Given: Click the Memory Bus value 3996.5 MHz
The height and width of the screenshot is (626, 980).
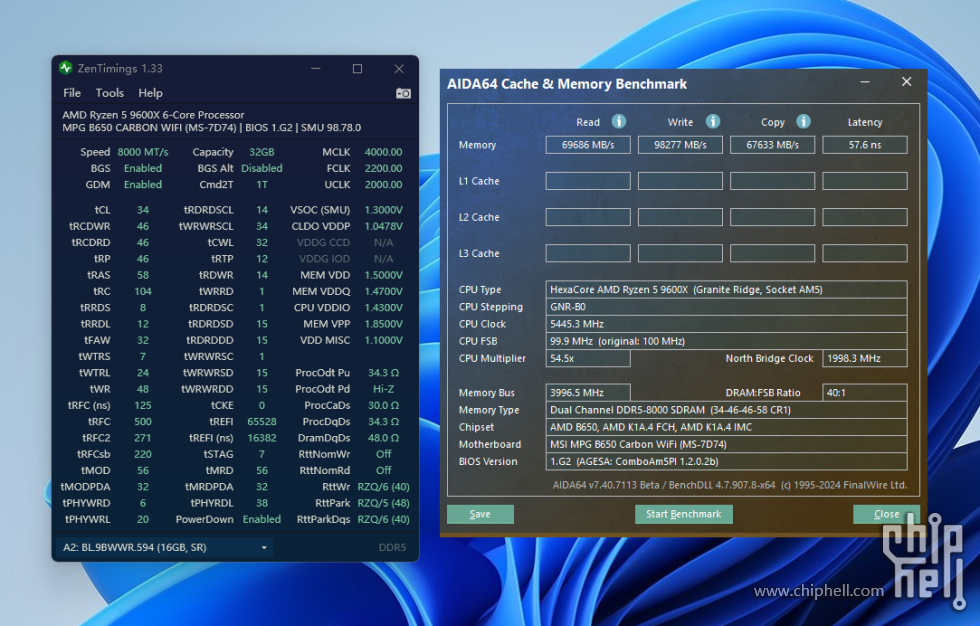Looking at the screenshot, I should click(588, 393).
